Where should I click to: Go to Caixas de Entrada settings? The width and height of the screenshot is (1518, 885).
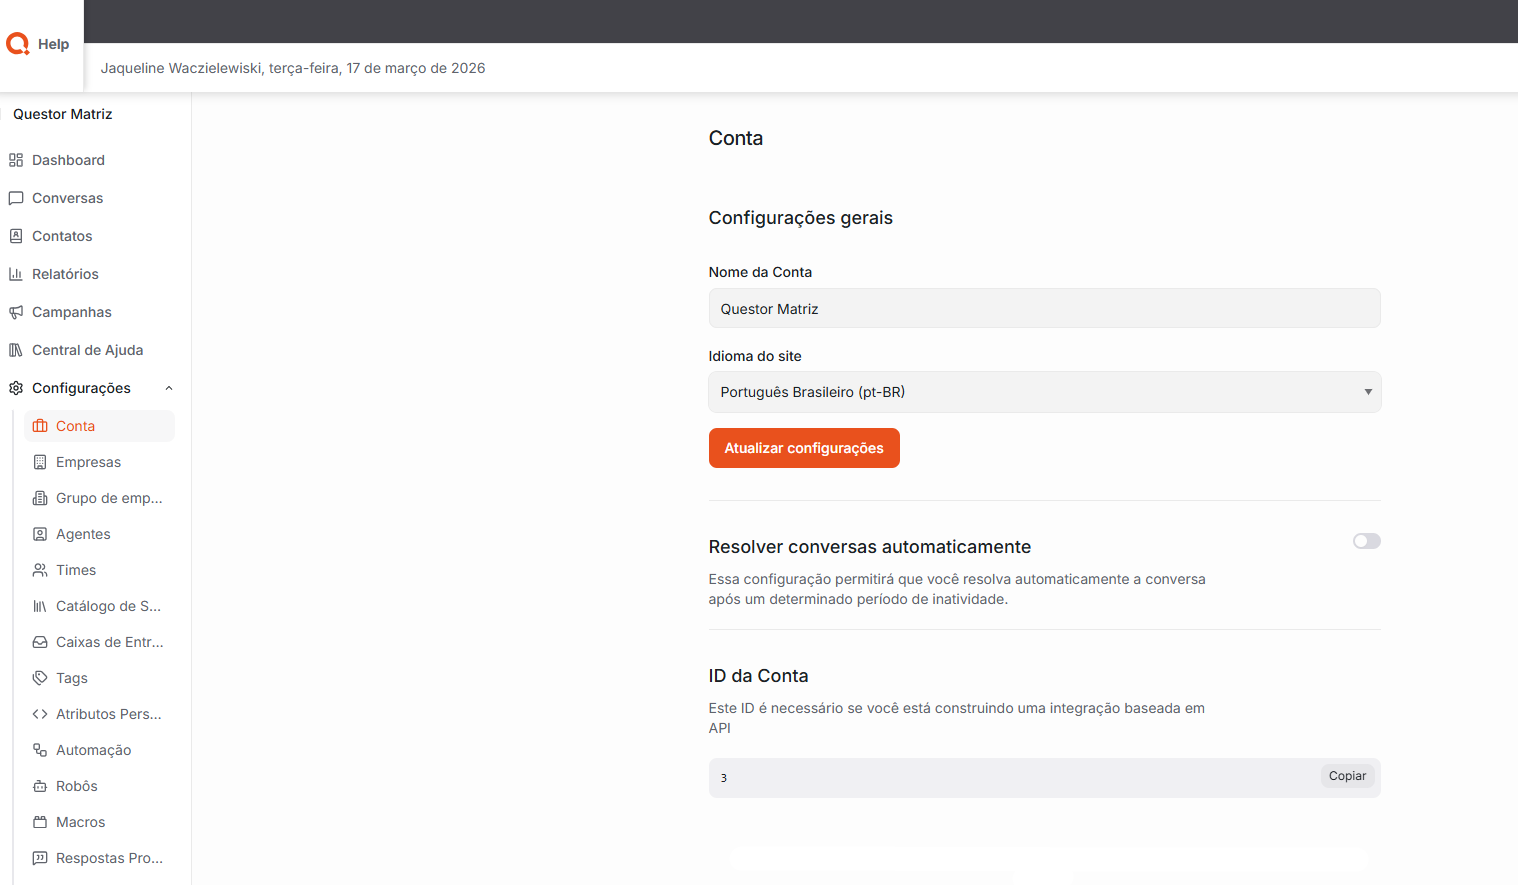click(x=109, y=642)
